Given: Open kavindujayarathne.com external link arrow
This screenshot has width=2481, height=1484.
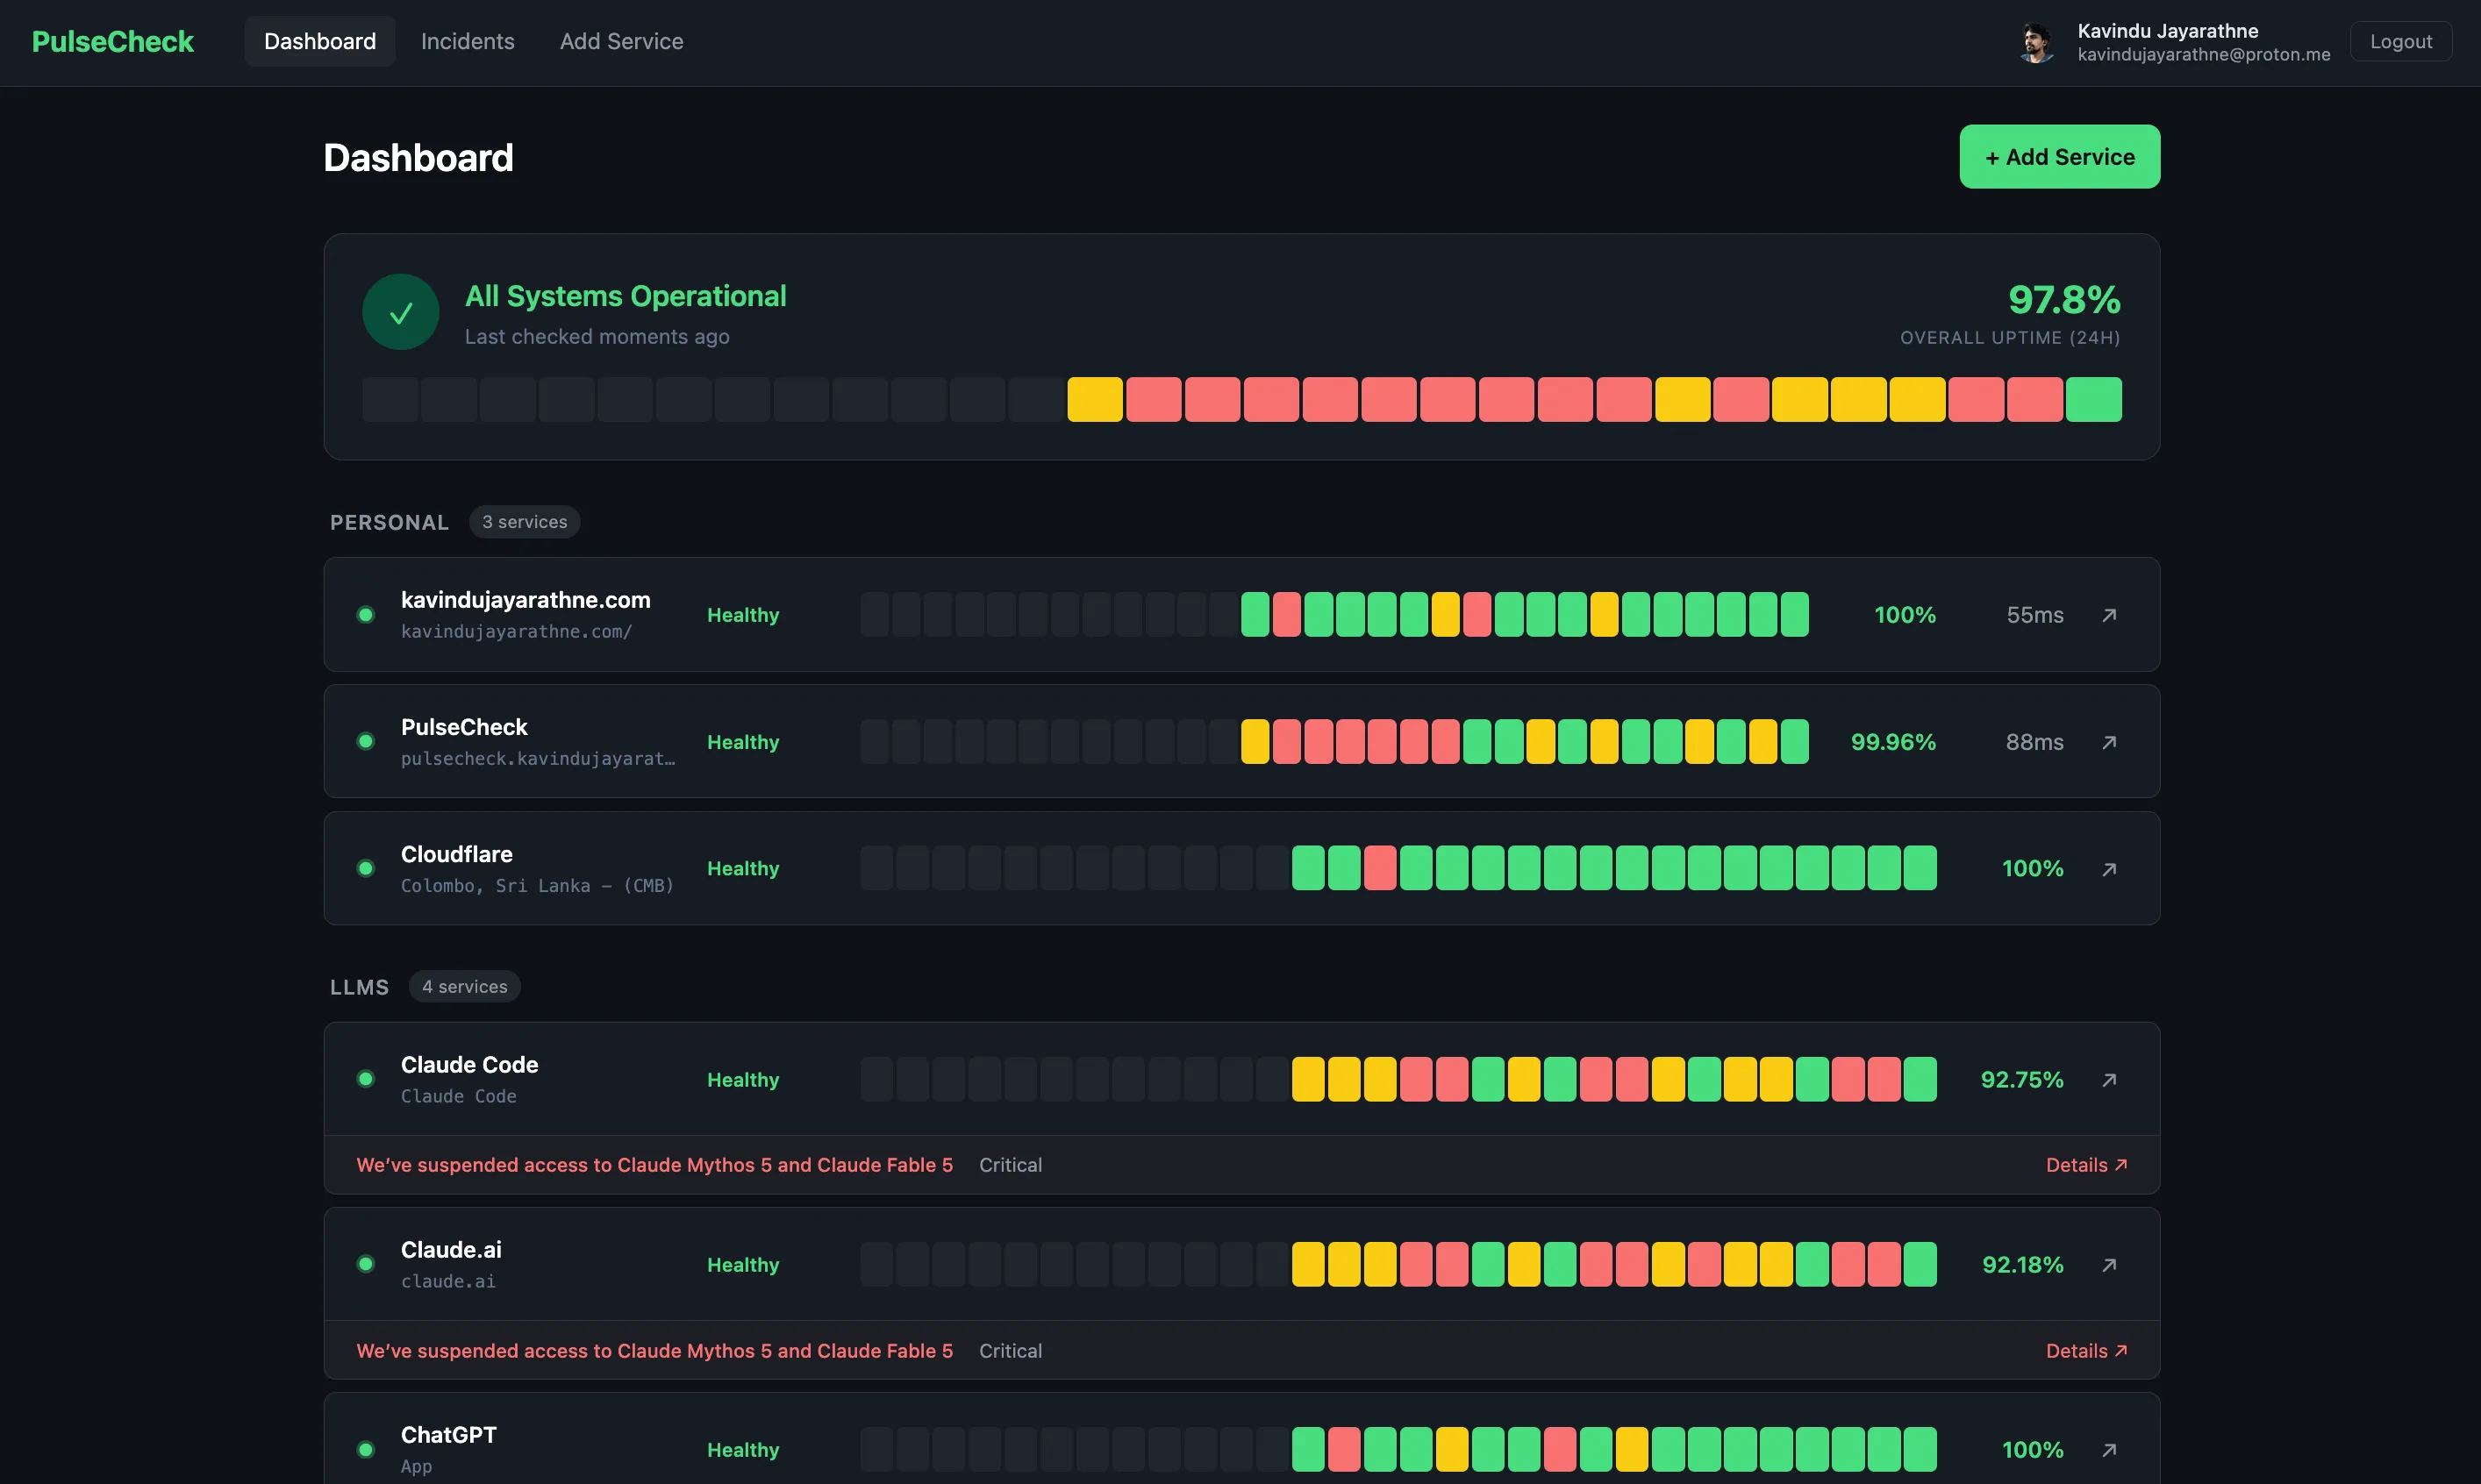Looking at the screenshot, I should tap(2109, 615).
